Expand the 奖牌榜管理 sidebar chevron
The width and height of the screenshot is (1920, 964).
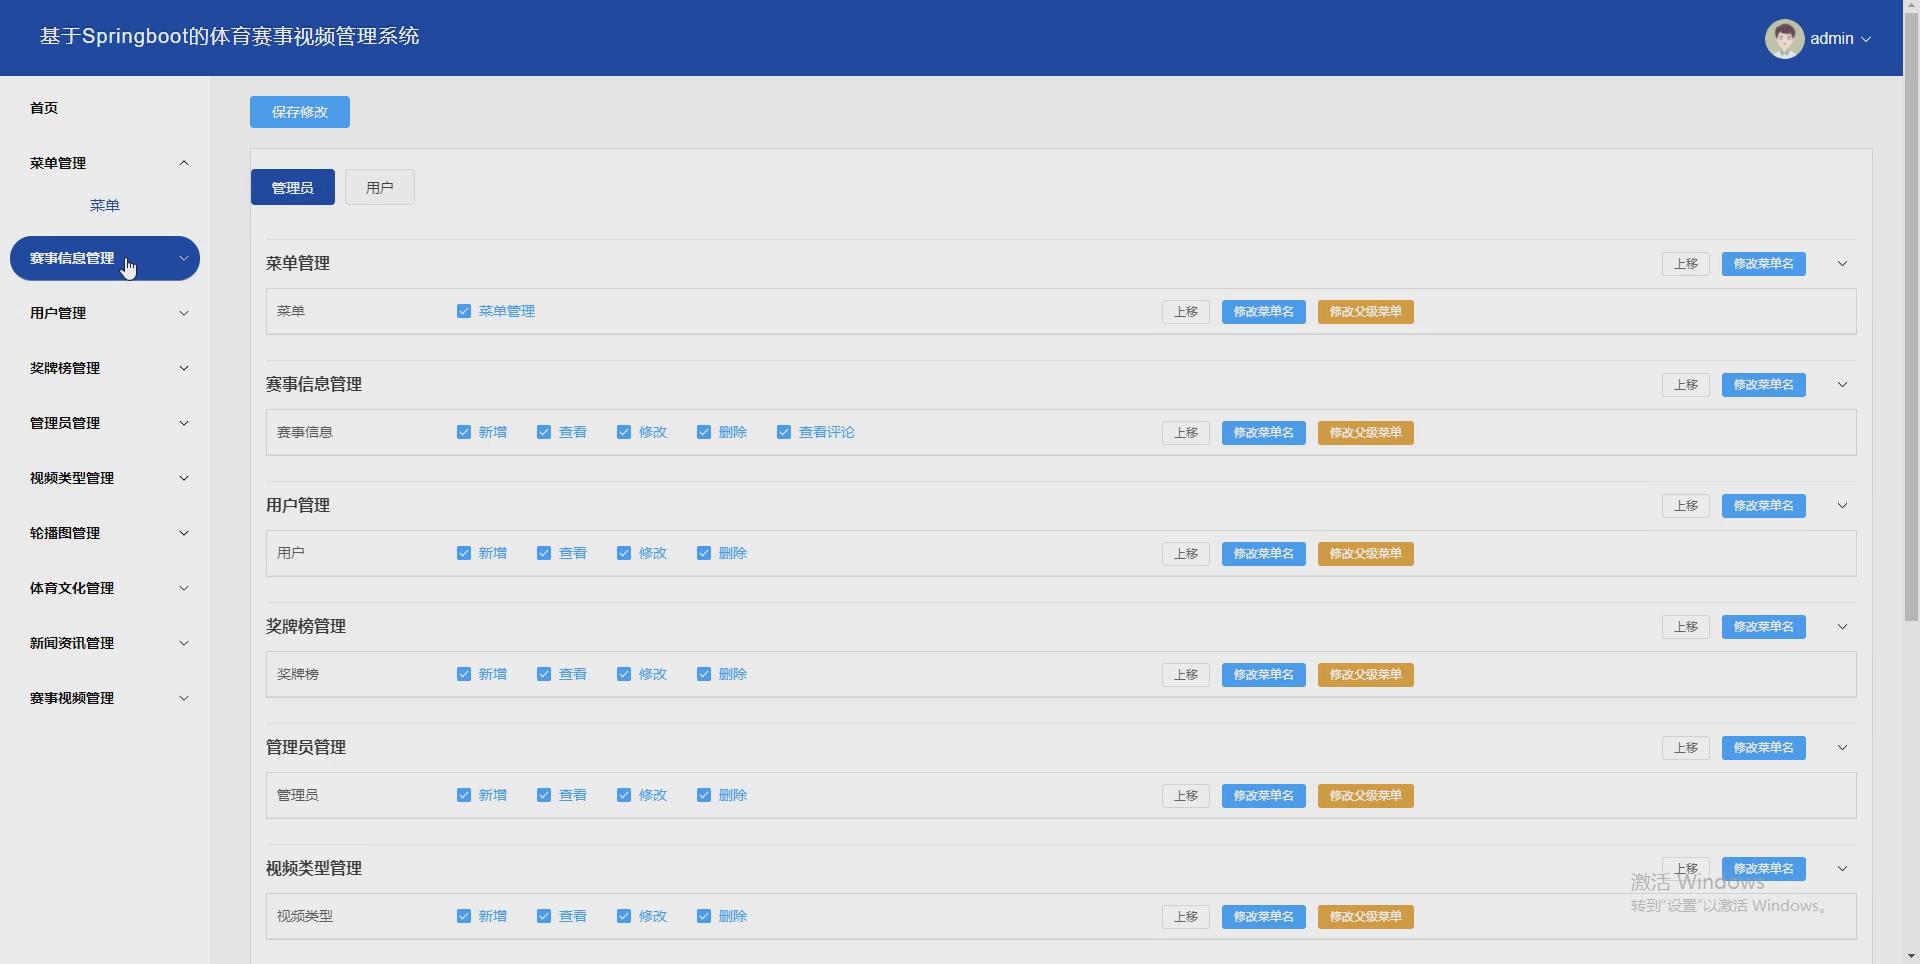click(184, 368)
